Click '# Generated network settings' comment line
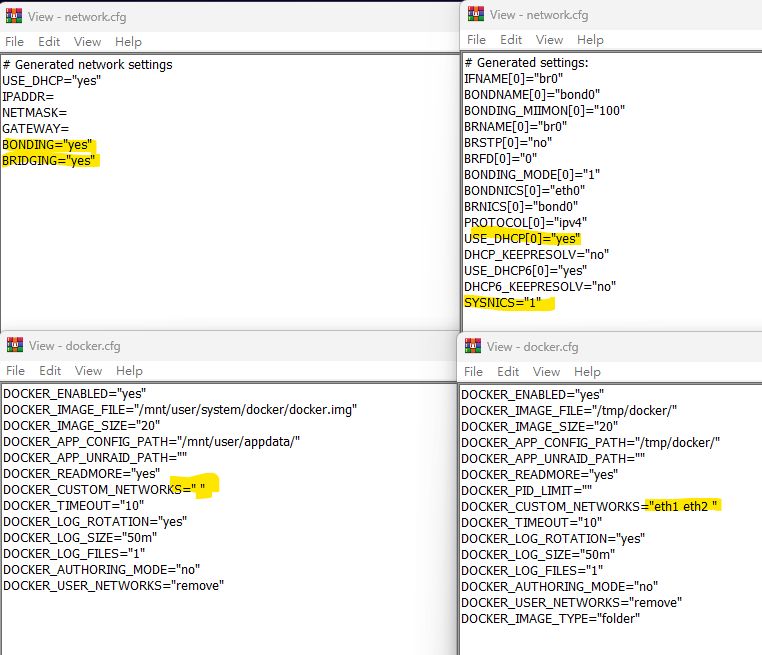 (87, 65)
